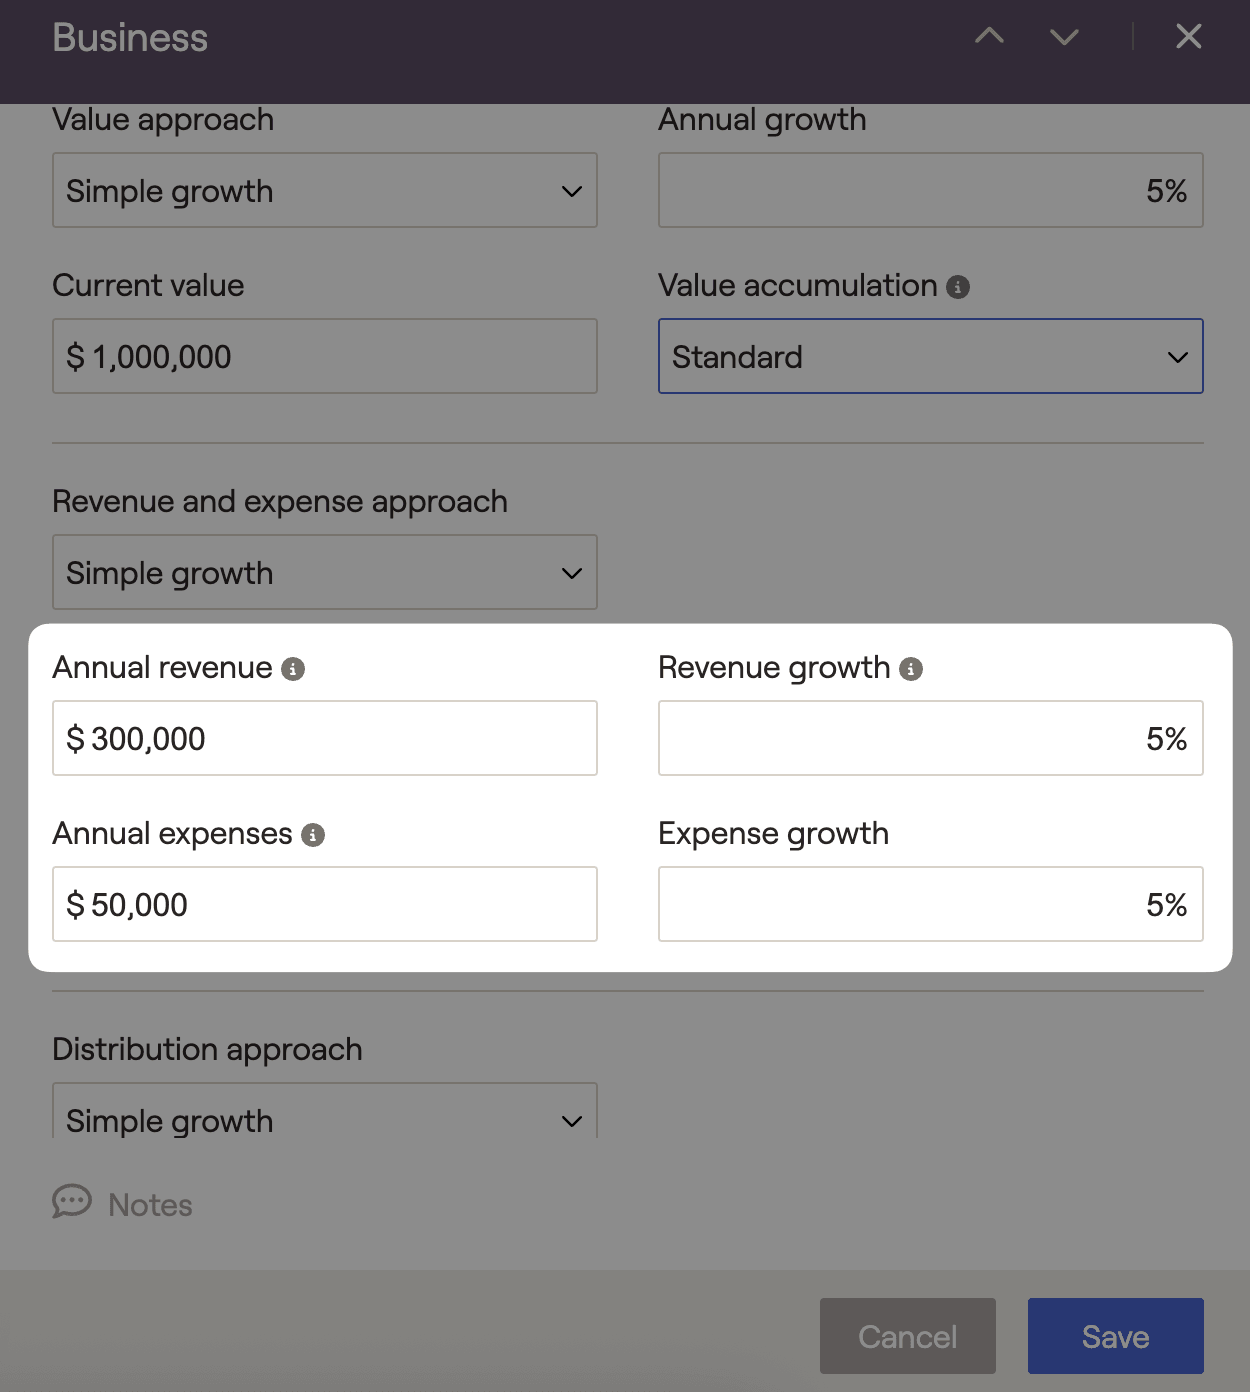
Task: Click the up chevron in the Business header
Action: click(989, 37)
